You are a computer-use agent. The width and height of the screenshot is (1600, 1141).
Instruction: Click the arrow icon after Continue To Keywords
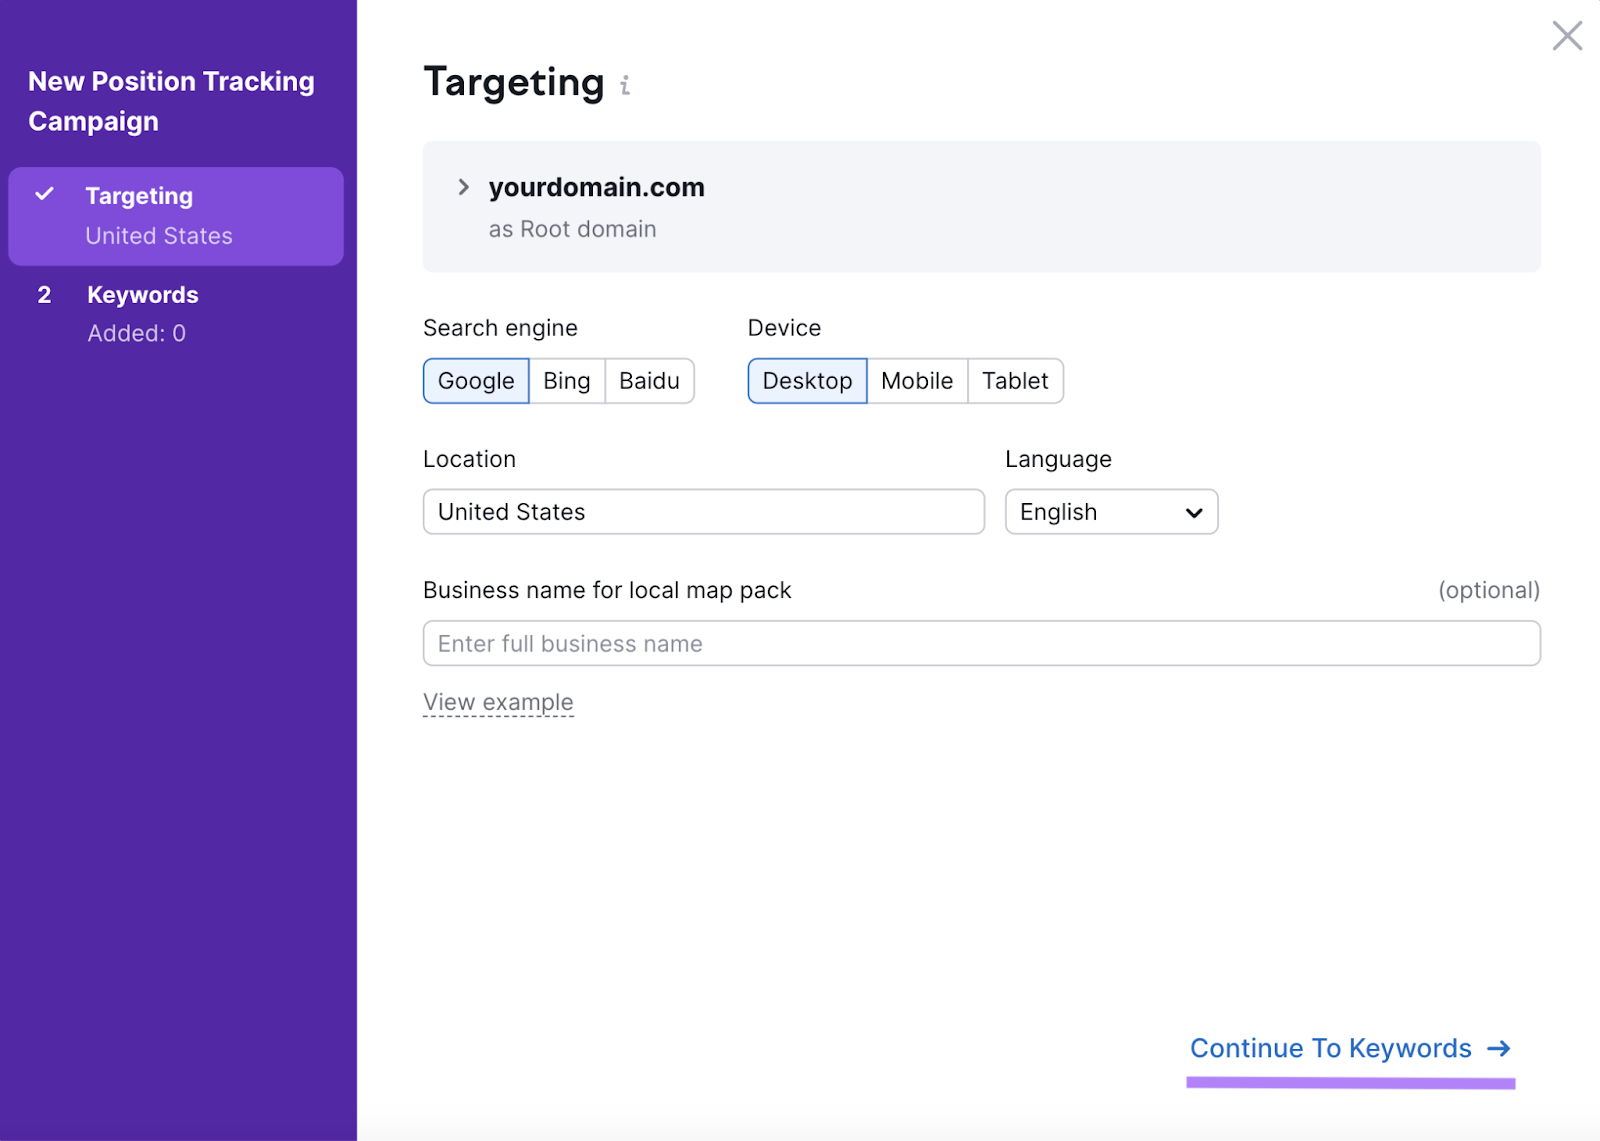tap(1499, 1048)
